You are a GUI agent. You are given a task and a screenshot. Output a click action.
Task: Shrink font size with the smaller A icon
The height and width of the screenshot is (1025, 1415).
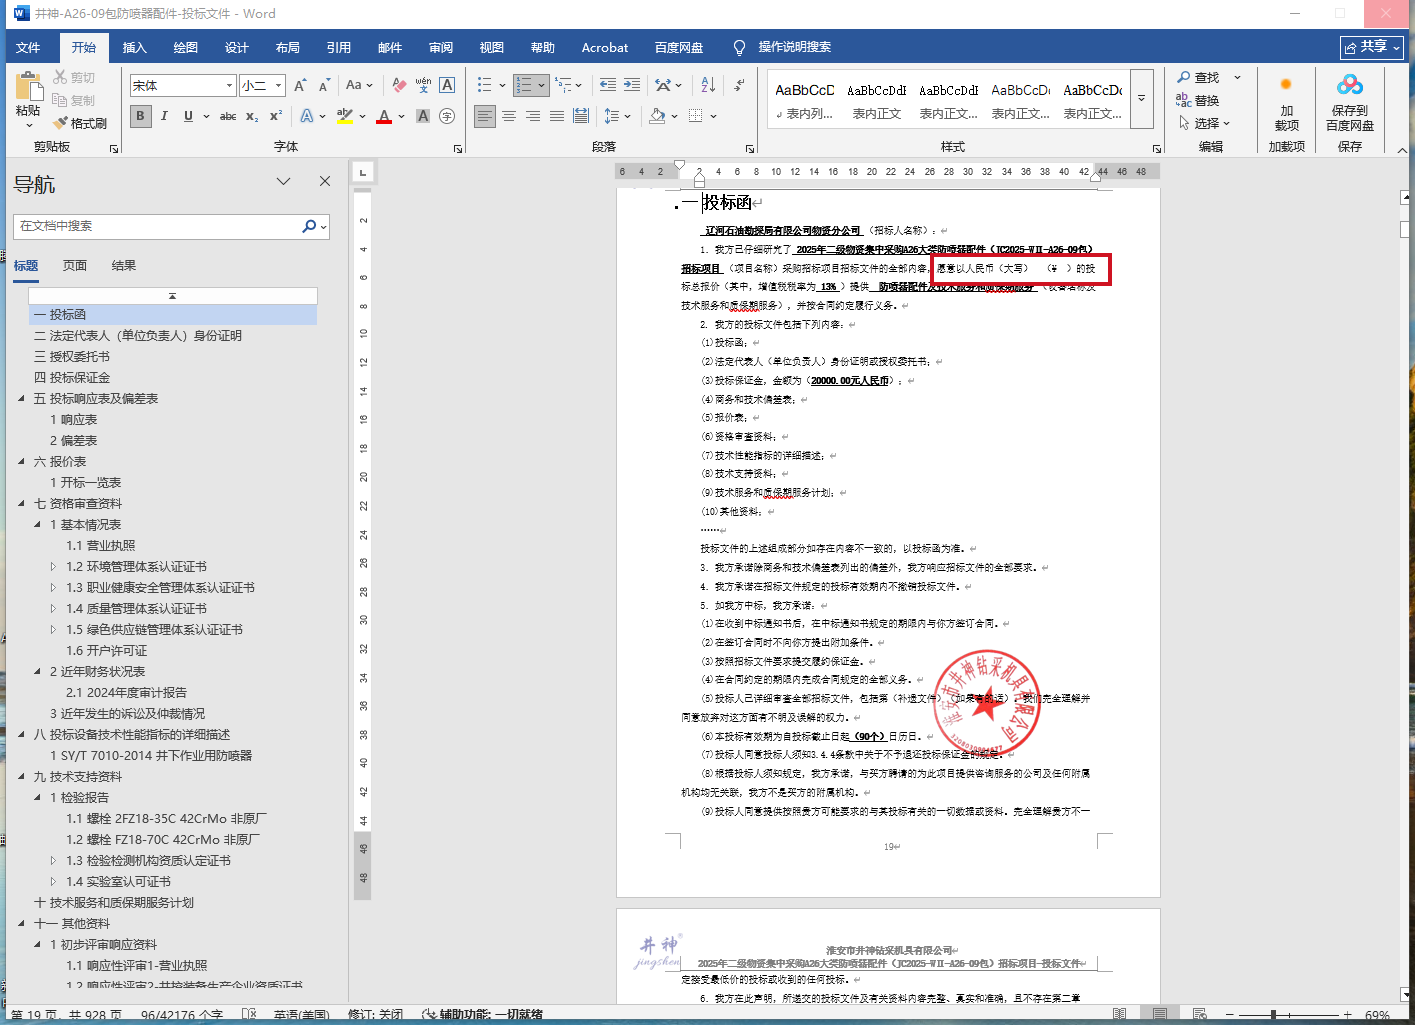click(324, 86)
